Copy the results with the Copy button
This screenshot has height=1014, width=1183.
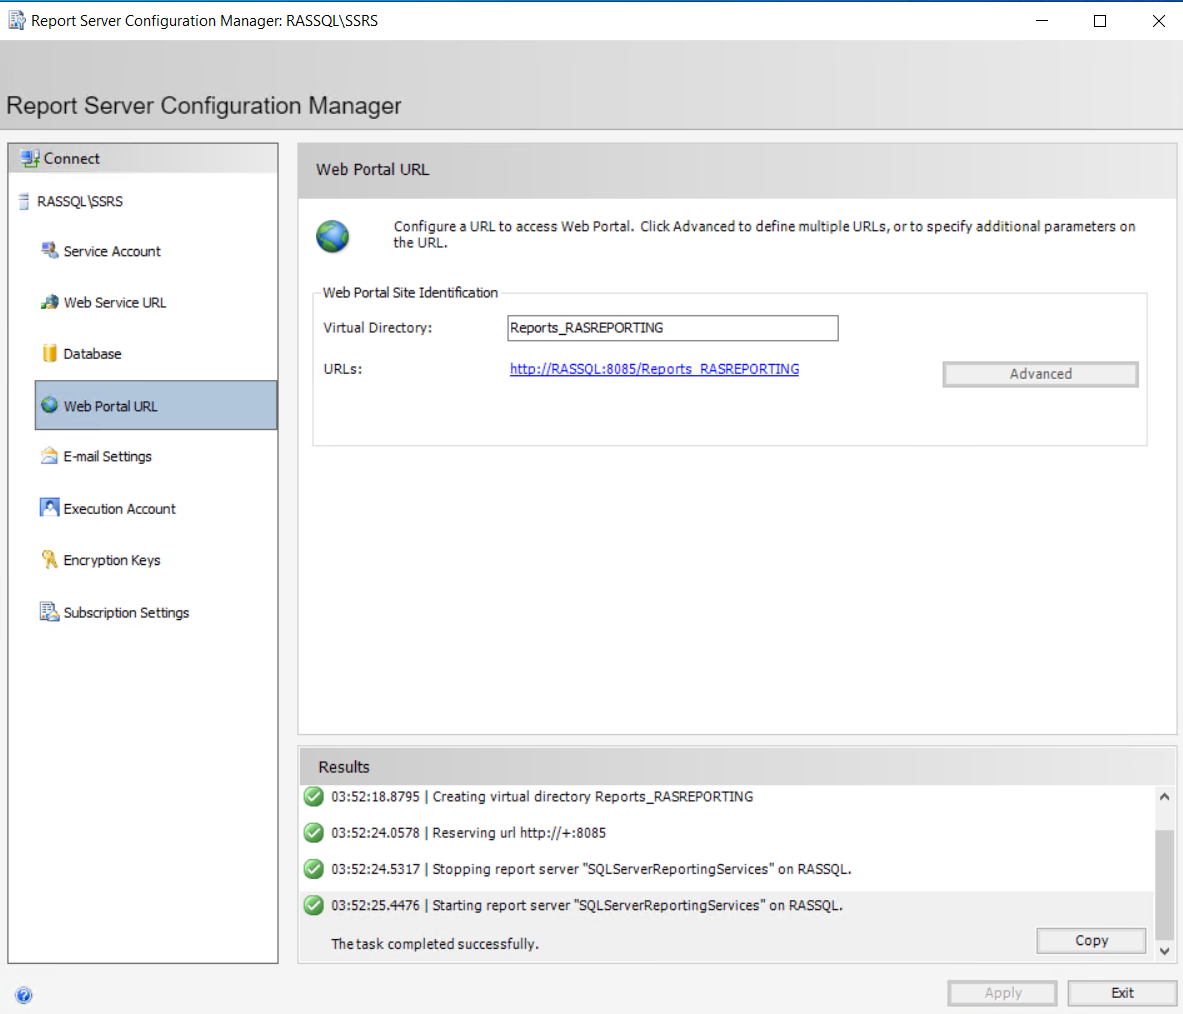tap(1091, 941)
